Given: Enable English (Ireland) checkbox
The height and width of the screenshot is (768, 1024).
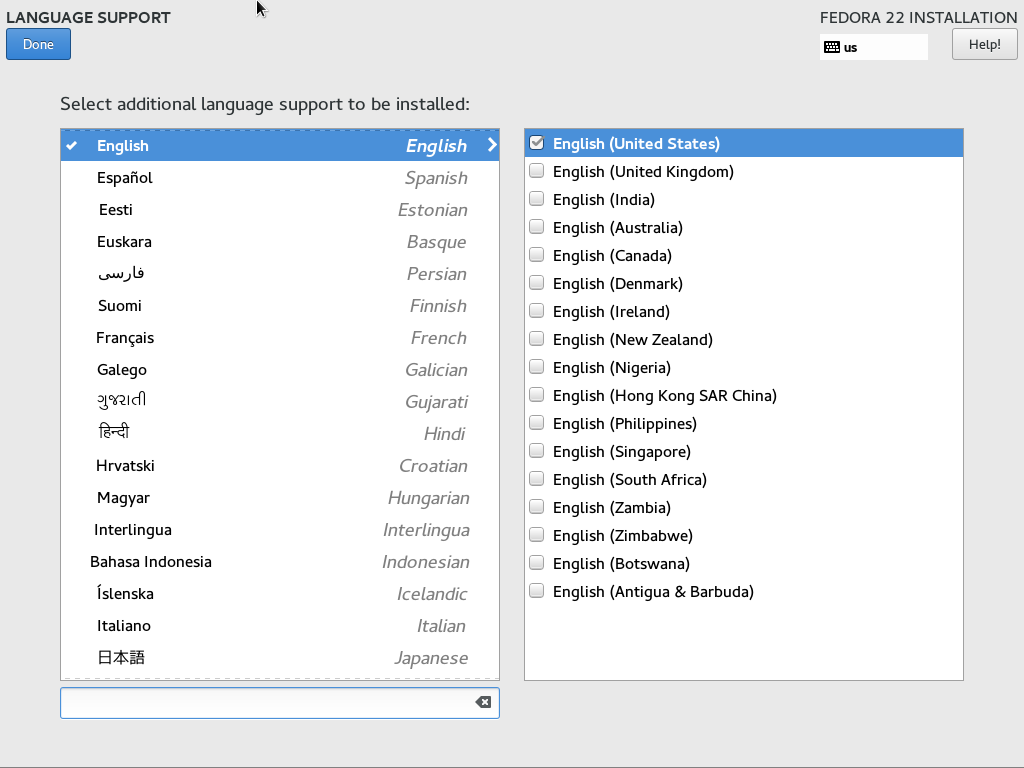Looking at the screenshot, I should tap(537, 311).
